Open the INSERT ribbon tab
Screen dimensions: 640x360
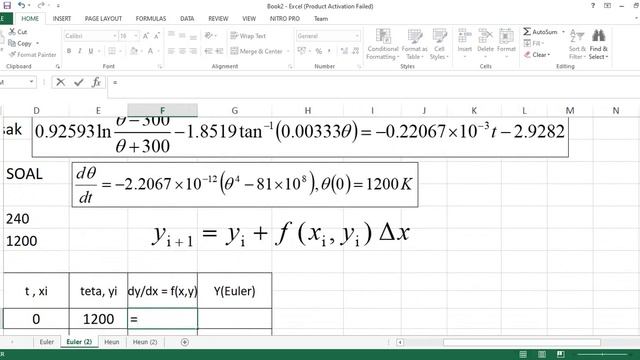pyautogui.click(x=62, y=19)
